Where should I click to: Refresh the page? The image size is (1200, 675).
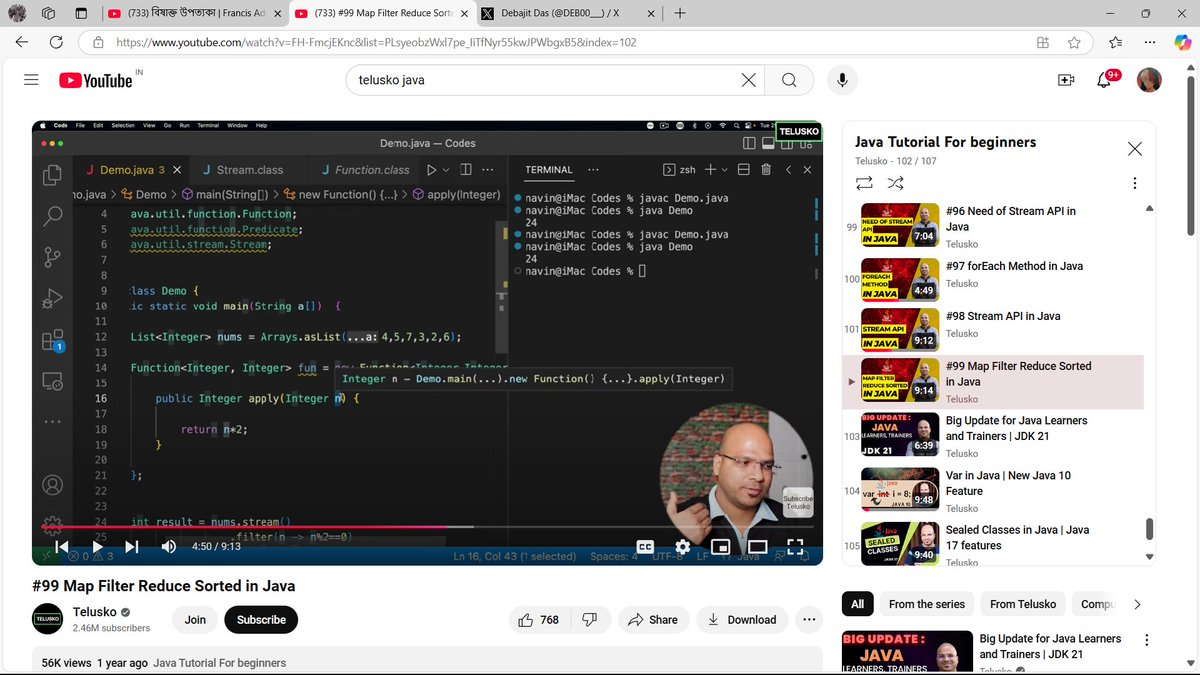[56, 43]
